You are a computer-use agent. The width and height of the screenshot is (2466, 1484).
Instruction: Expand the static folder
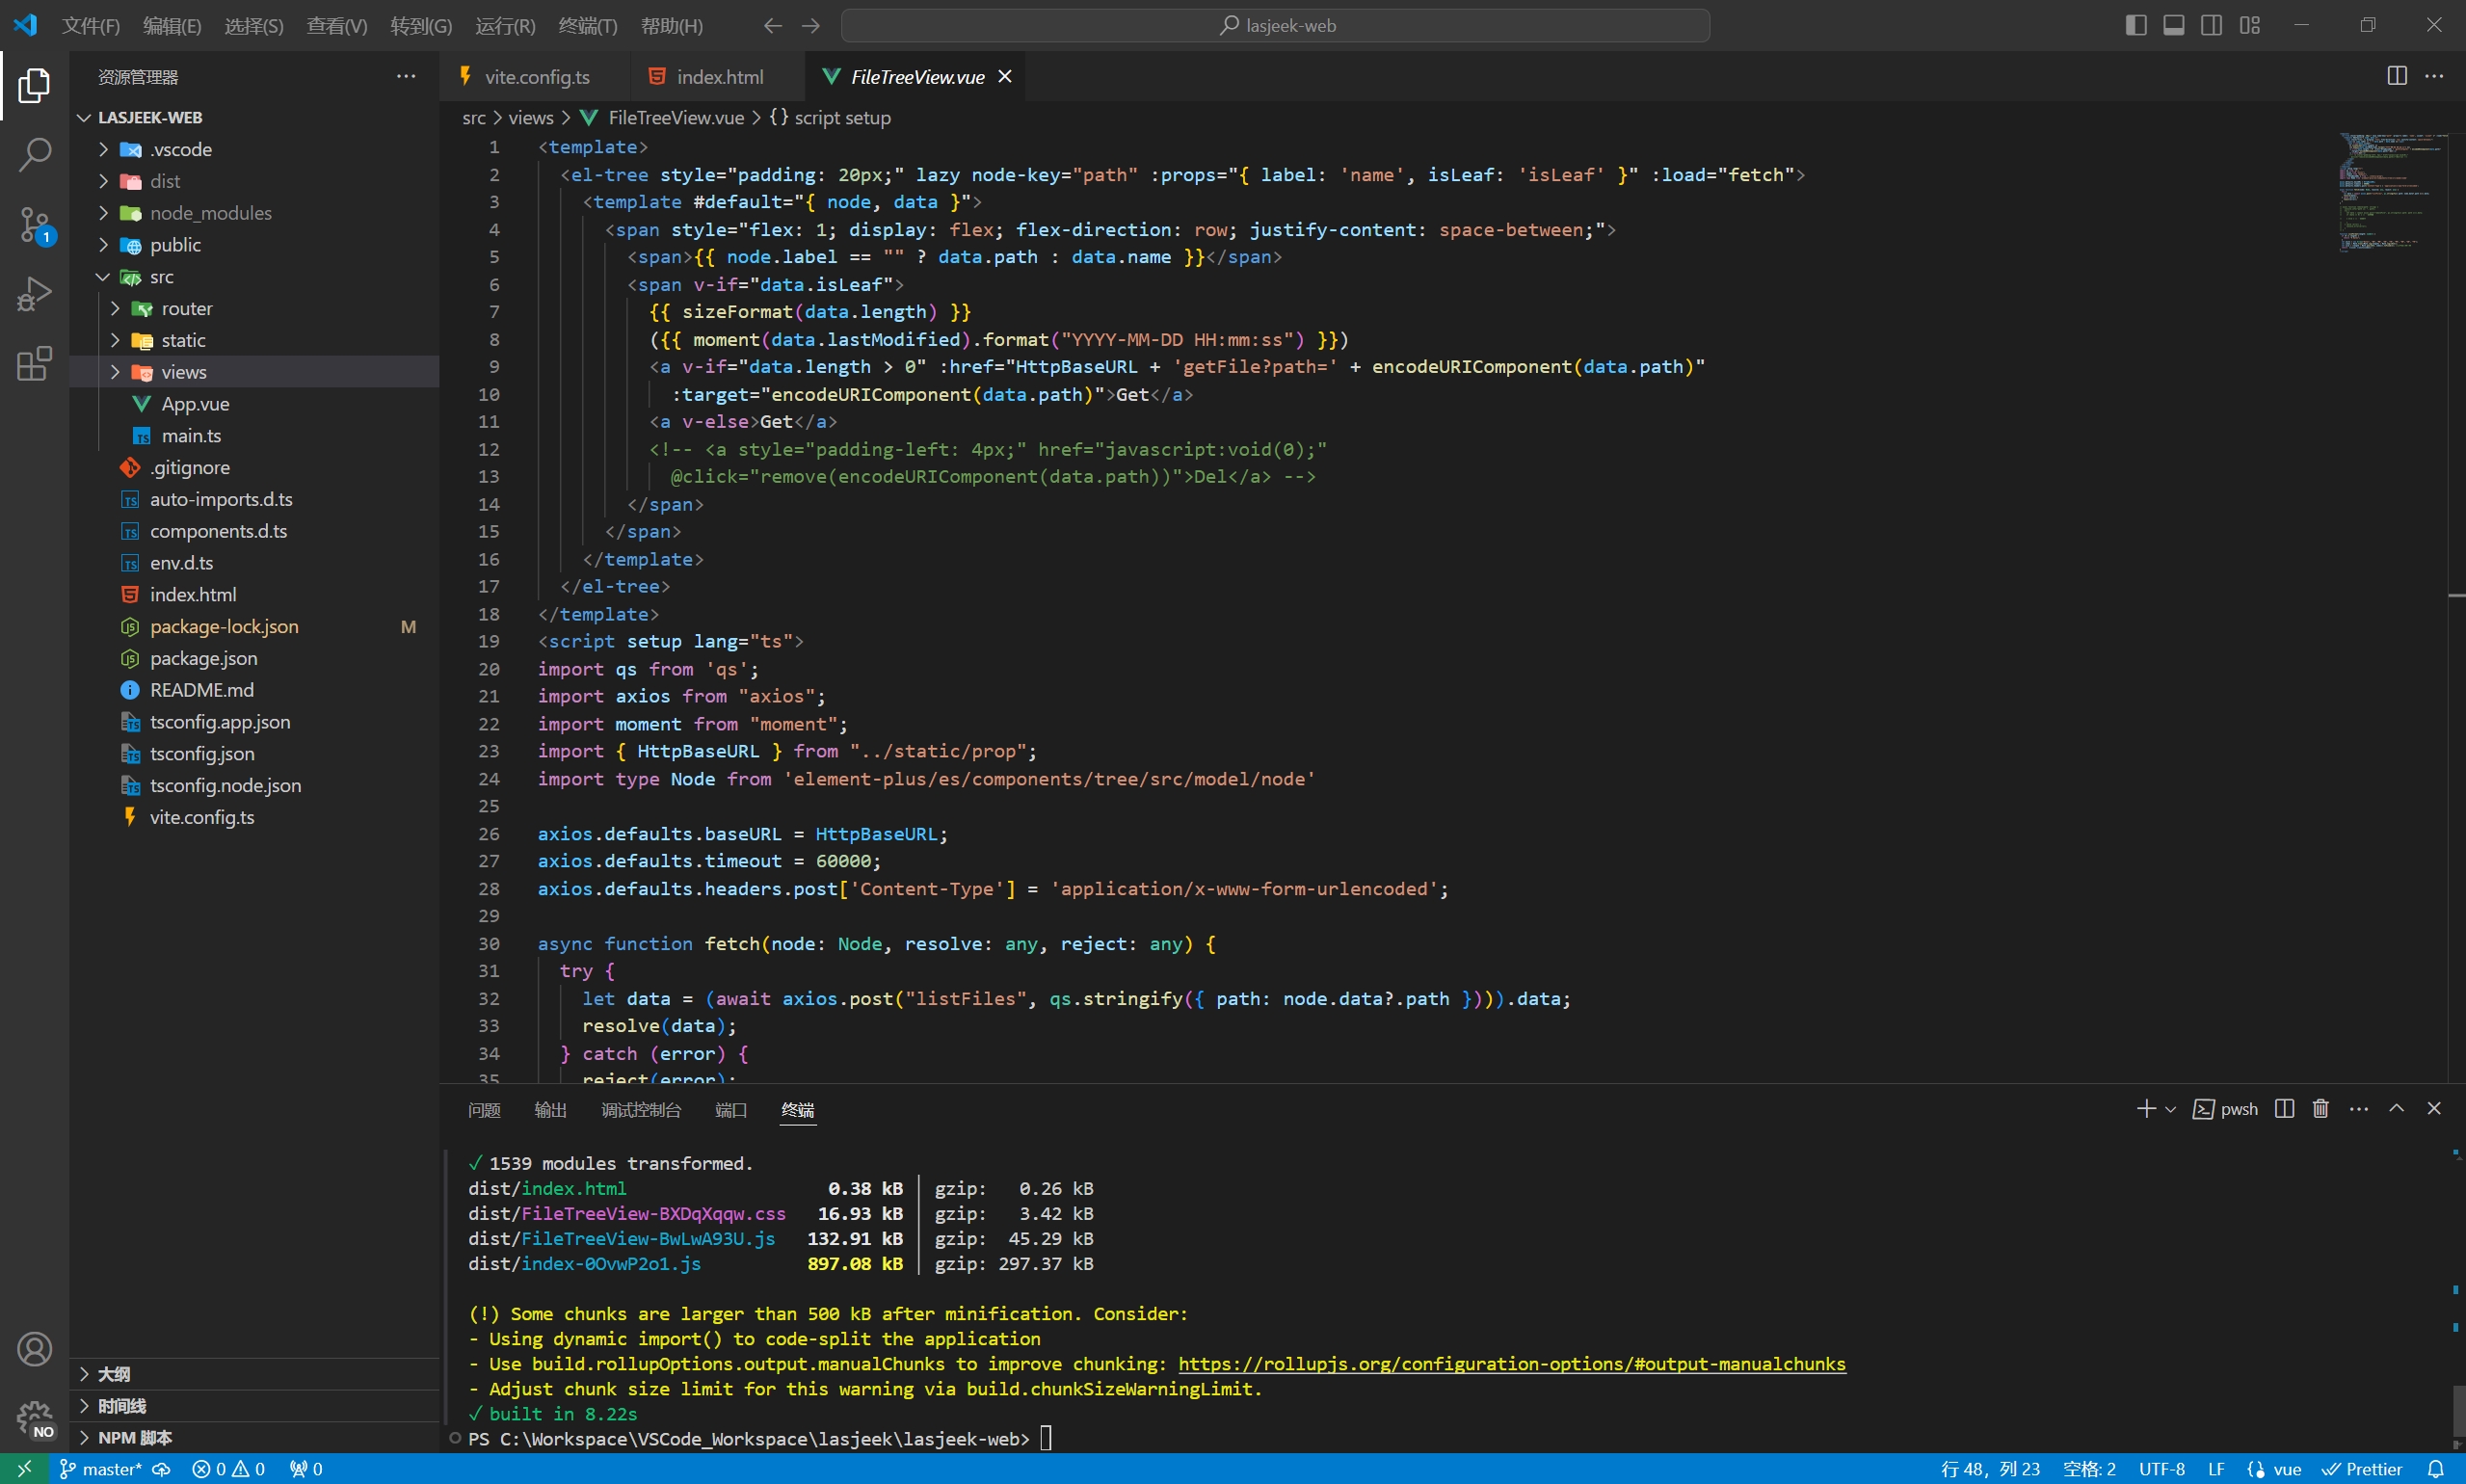pyautogui.click(x=116, y=341)
